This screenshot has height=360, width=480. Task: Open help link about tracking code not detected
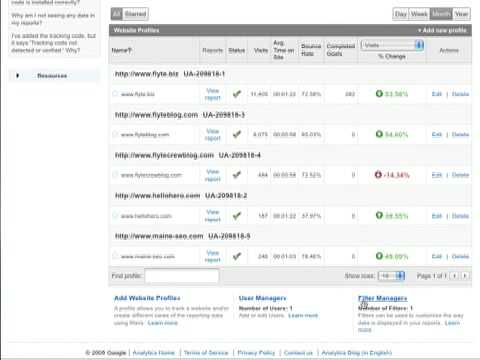53,43
